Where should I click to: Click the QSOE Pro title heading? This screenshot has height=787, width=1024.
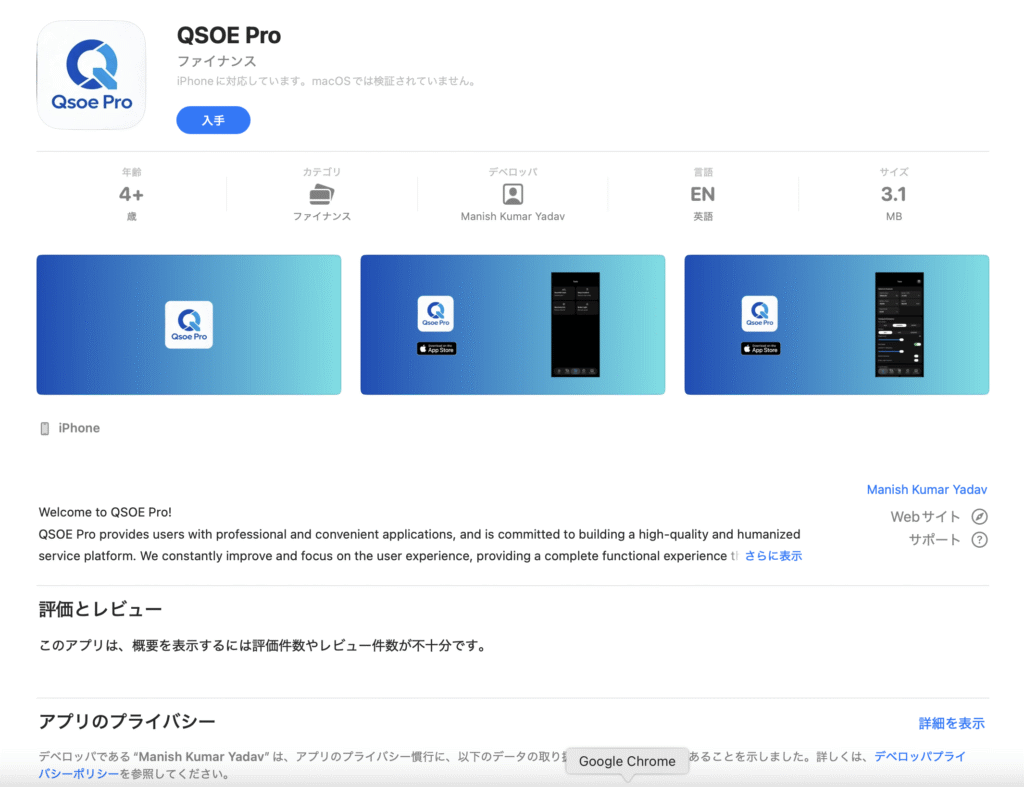point(229,35)
